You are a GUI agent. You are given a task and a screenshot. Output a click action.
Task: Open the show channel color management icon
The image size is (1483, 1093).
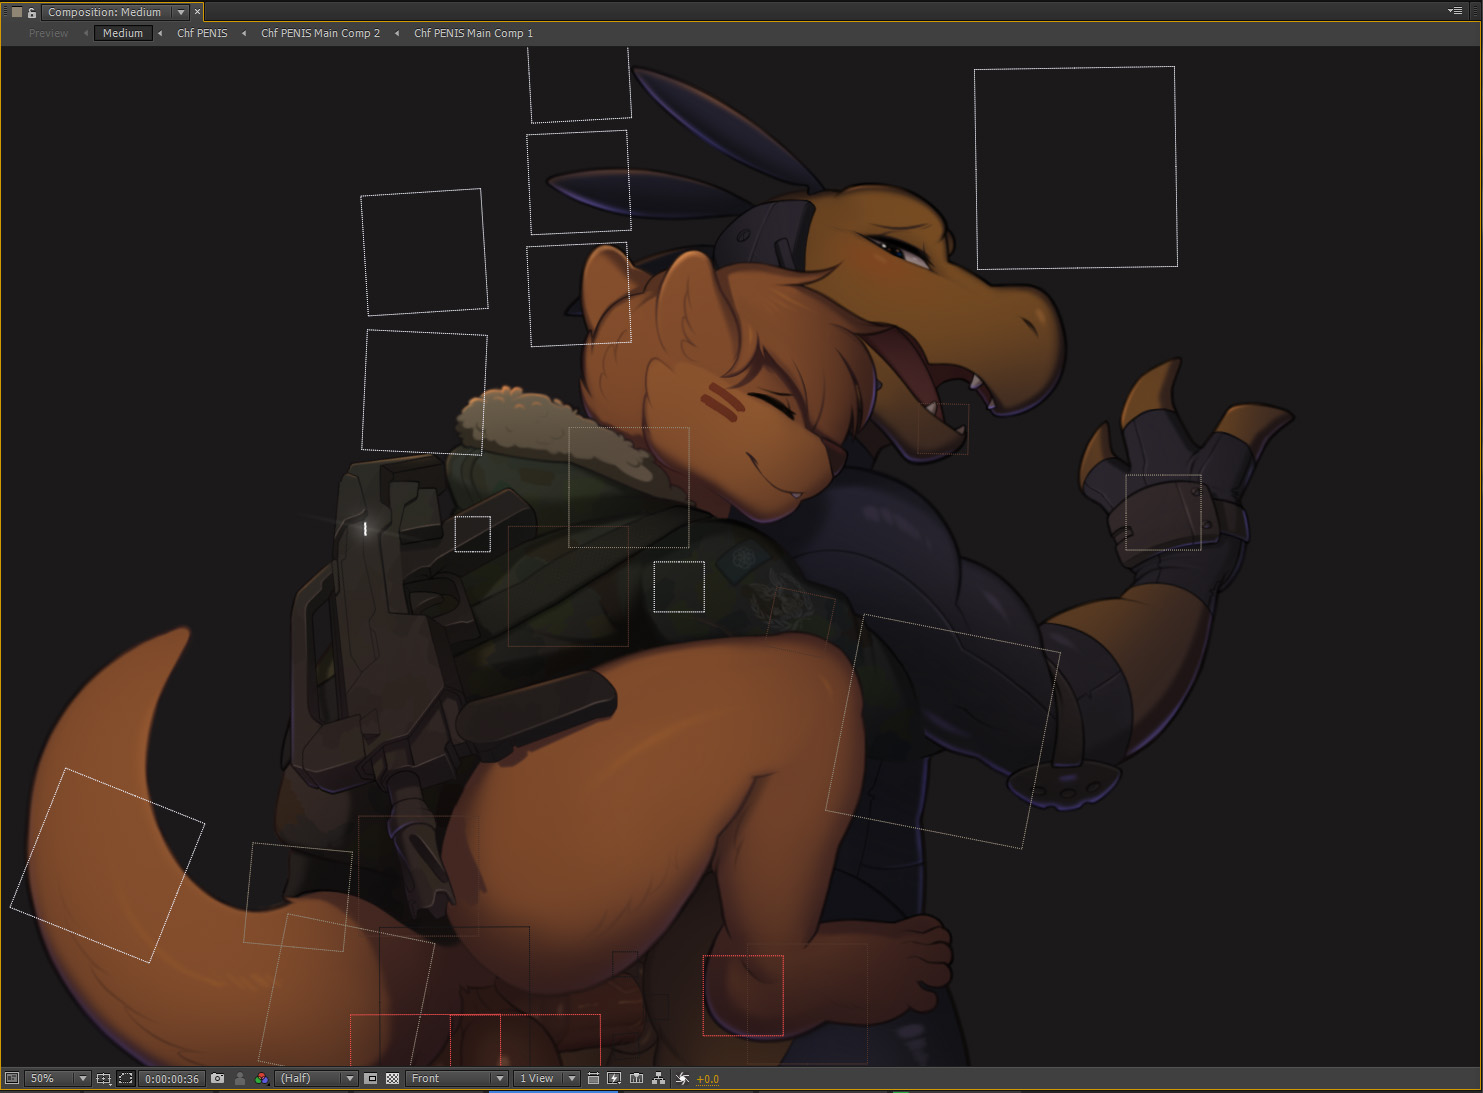pyautogui.click(x=262, y=1078)
